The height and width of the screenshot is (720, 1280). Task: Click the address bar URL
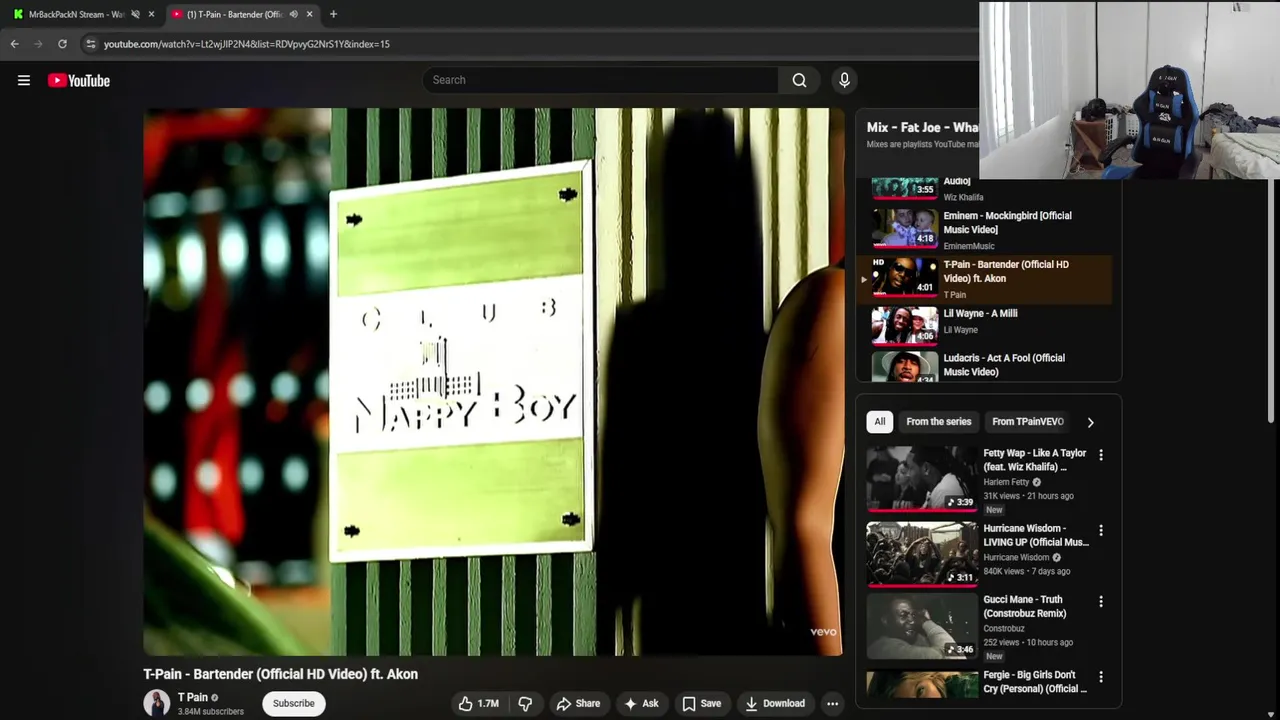pos(246,44)
